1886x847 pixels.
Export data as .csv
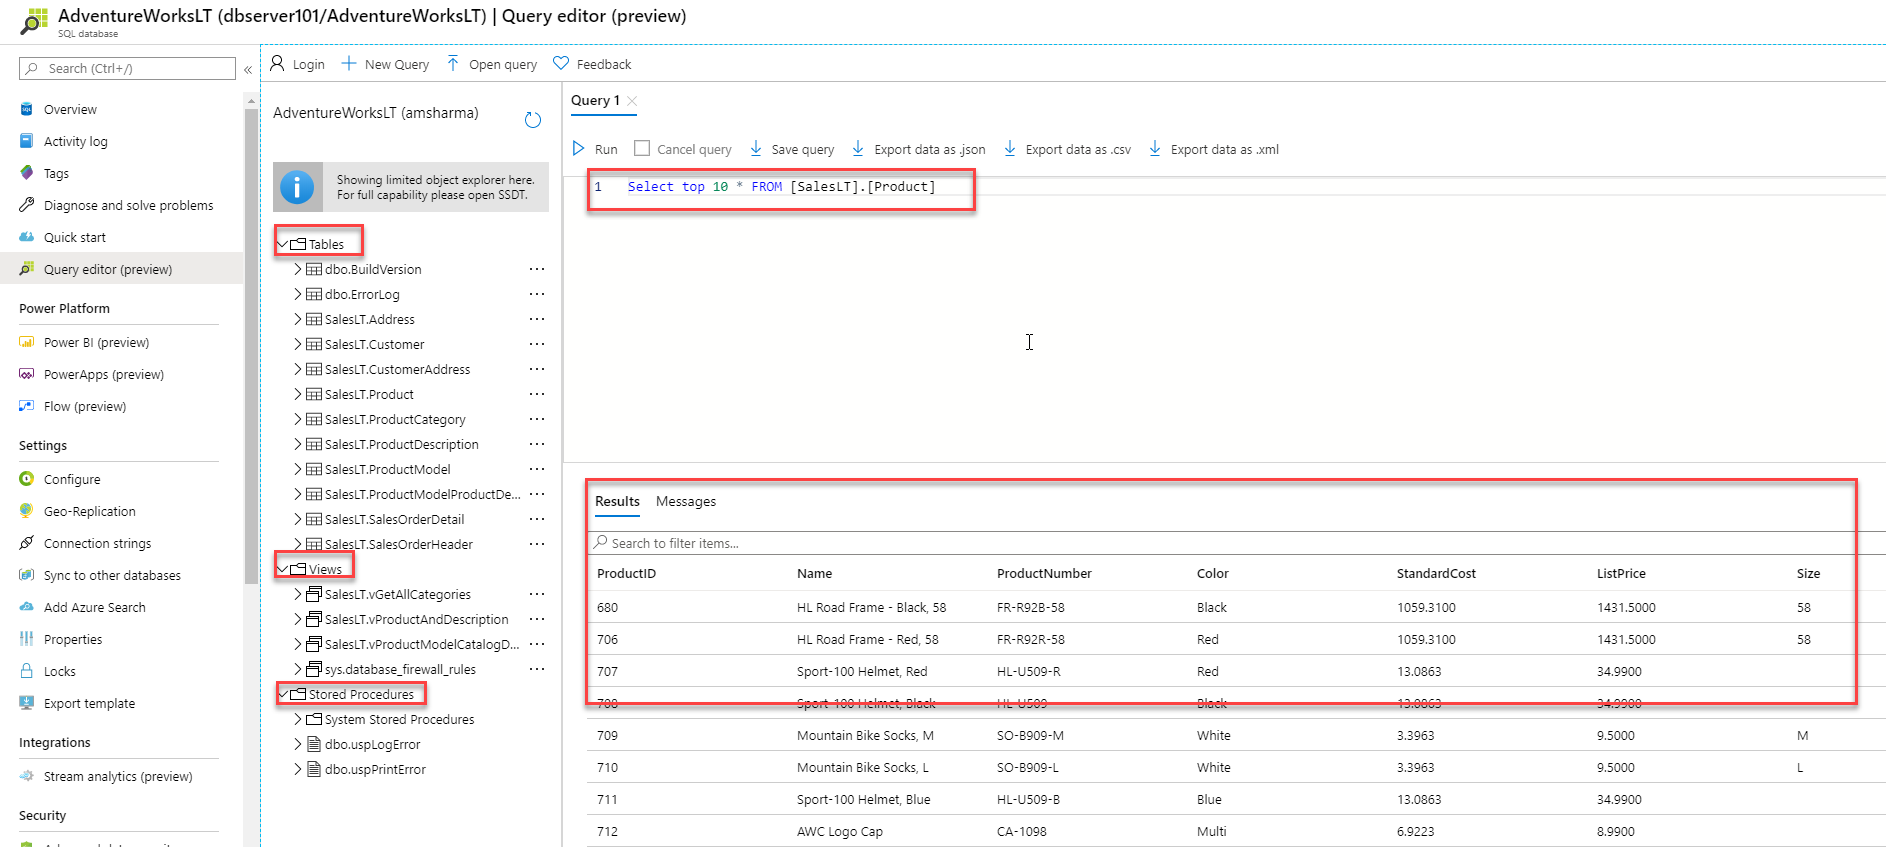[1067, 149]
